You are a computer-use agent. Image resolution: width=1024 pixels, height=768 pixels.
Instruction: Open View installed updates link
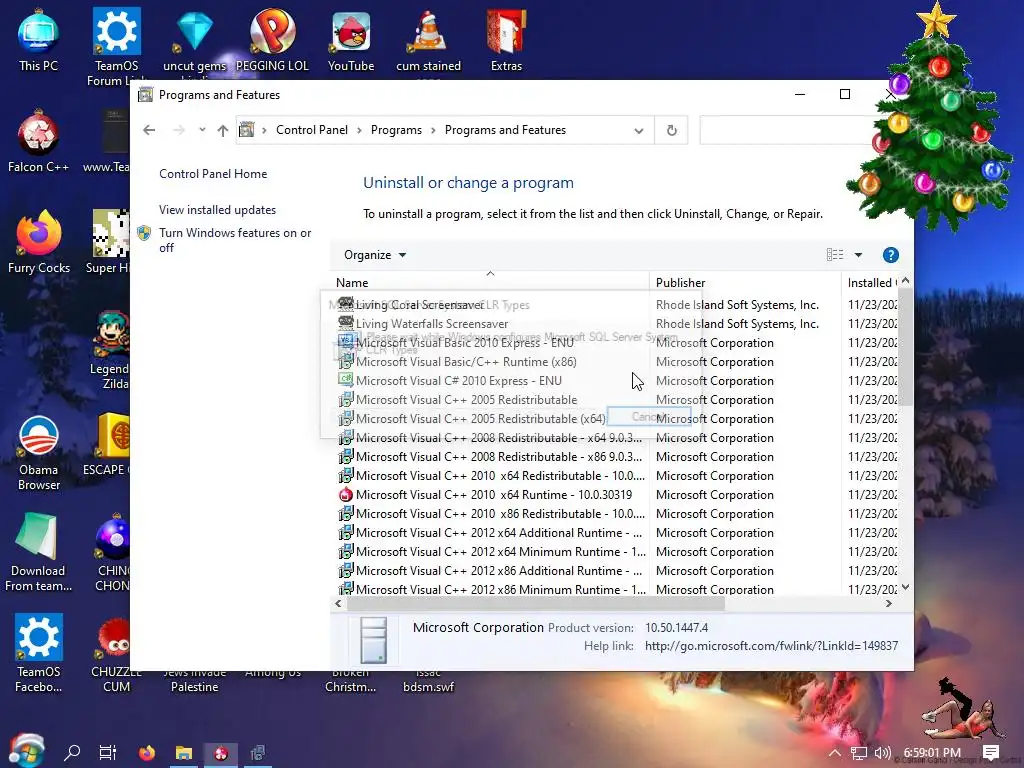pos(217,210)
